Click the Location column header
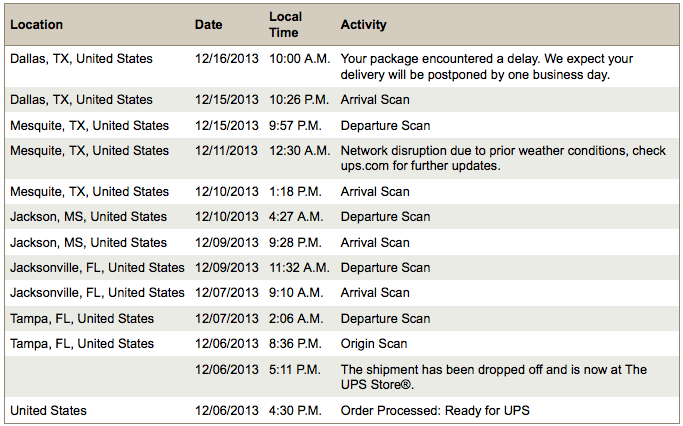Image resolution: width=683 pixels, height=426 pixels. (37, 24)
